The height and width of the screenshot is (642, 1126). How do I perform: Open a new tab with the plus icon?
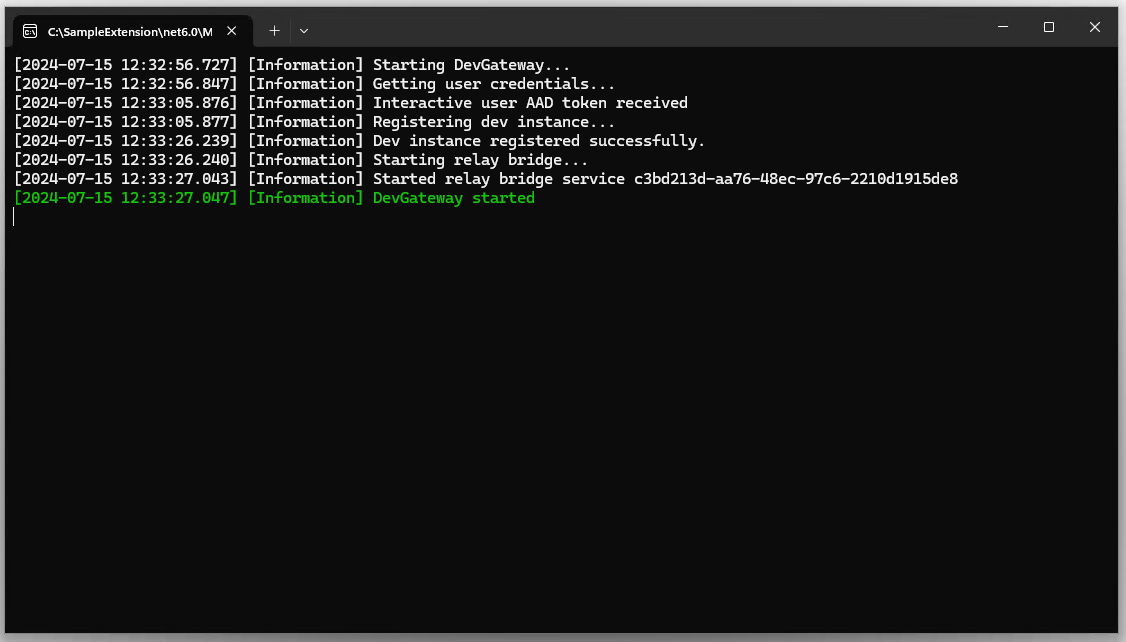274,31
